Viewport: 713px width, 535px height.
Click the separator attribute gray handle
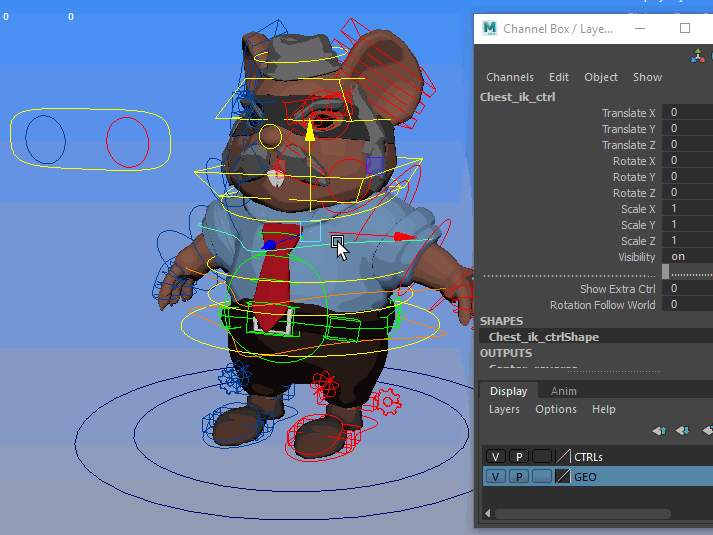click(x=665, y=272)
